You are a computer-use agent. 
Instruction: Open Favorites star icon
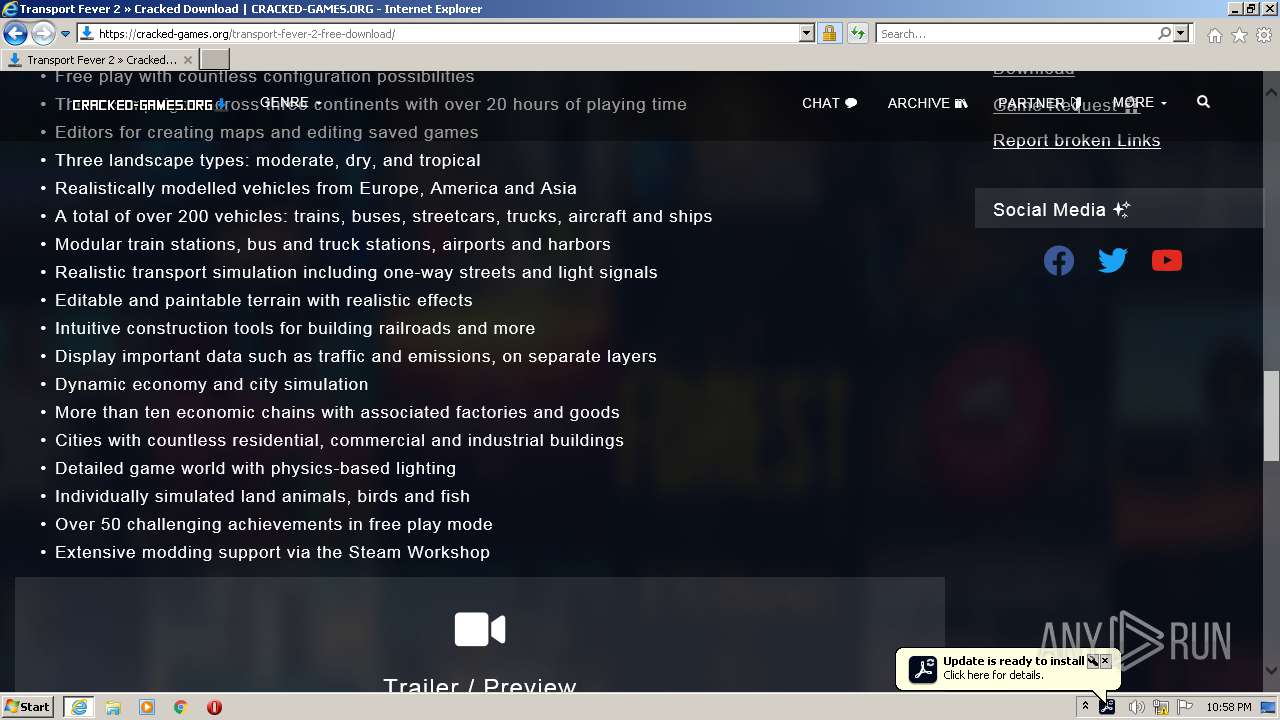(1239, 35)
